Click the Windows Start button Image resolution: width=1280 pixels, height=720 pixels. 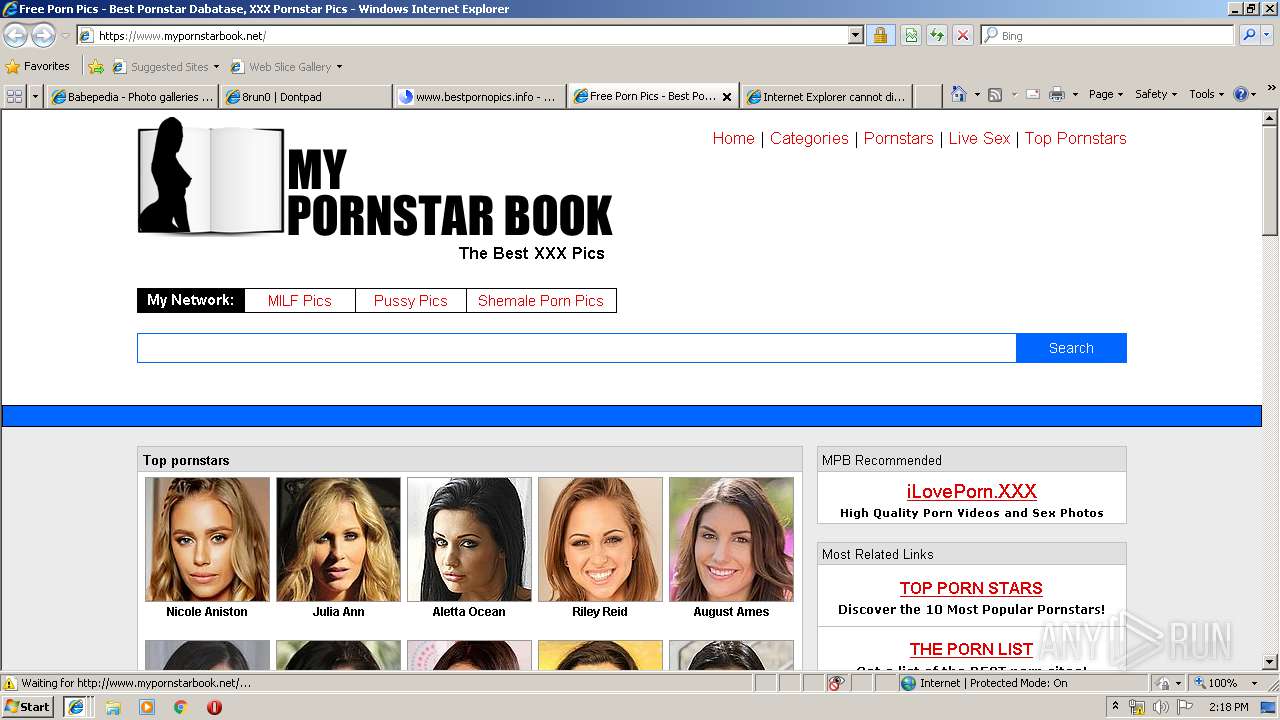28,707
